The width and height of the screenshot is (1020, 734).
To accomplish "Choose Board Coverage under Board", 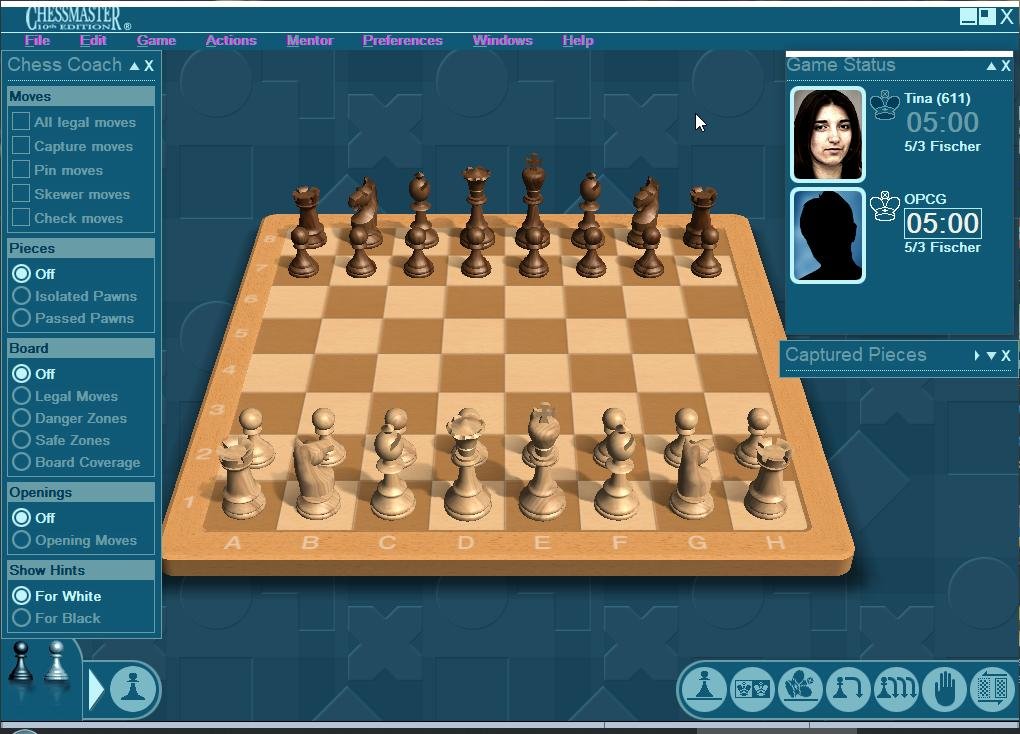I will coord(21,463).
